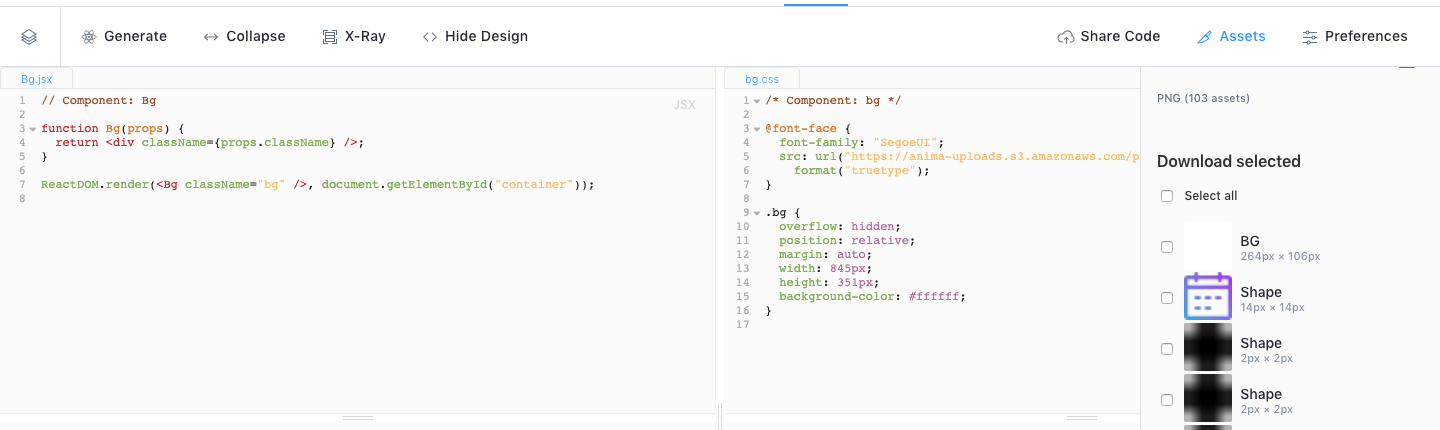
Task: Click the JSX language badge
Action: (684, 104)
